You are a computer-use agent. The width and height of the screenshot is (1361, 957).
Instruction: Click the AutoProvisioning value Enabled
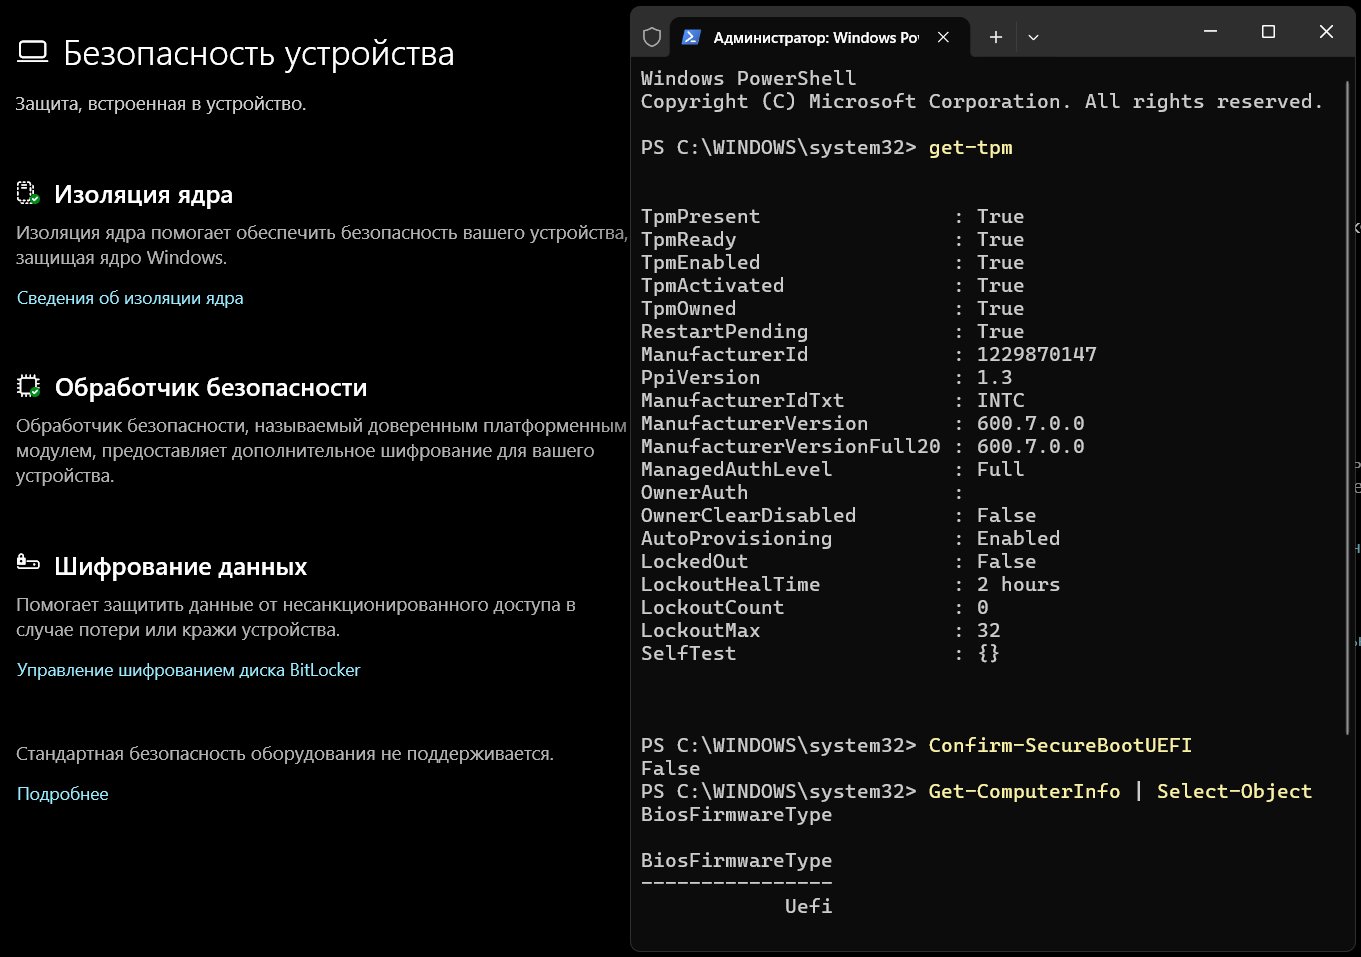coord(1019,539)
